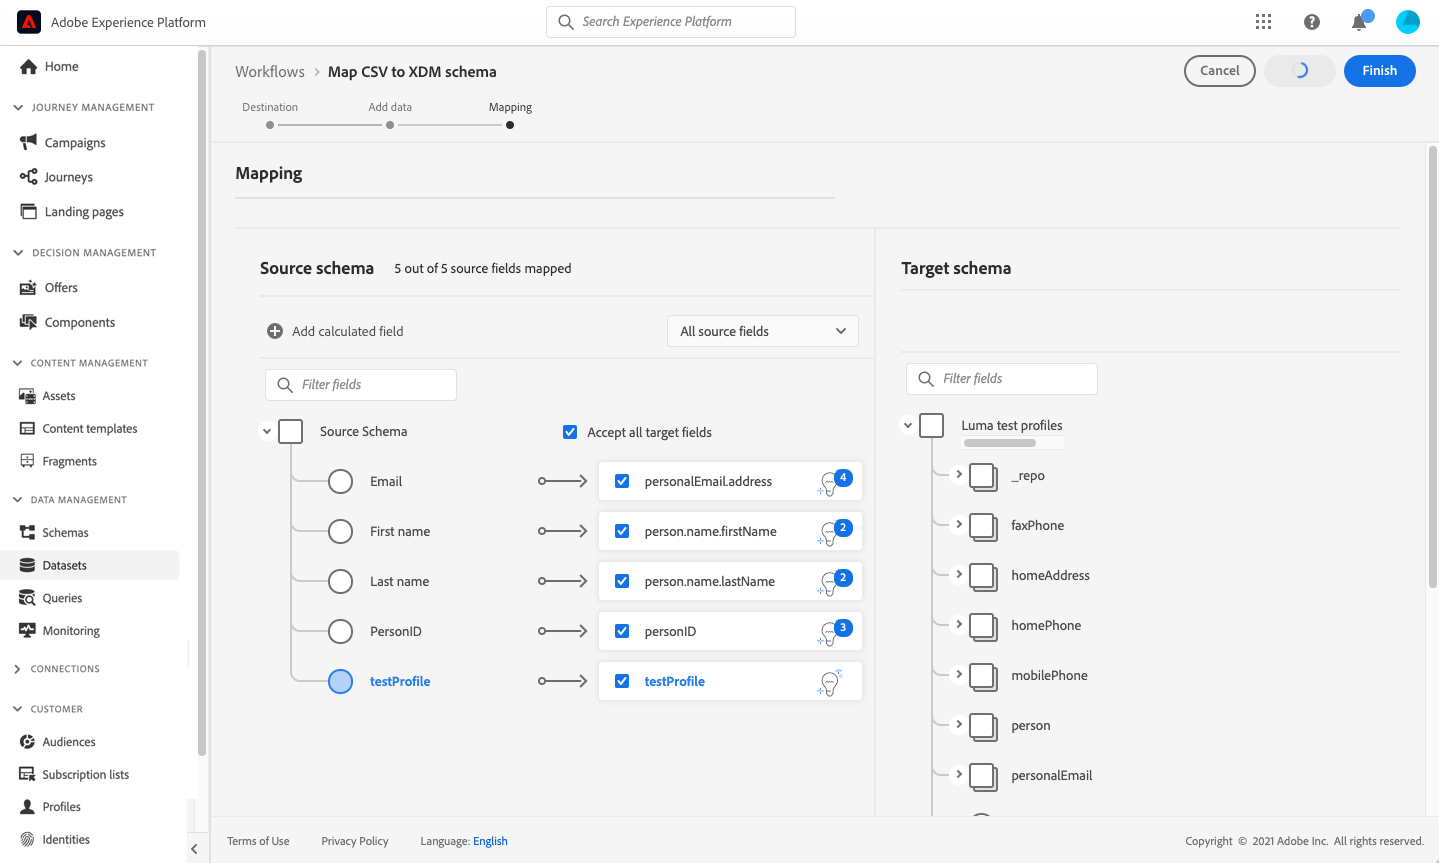Open Datasets in the sidebar menu
The width and height of the screenshot is (1439, 863).
[x=65, y=565]
